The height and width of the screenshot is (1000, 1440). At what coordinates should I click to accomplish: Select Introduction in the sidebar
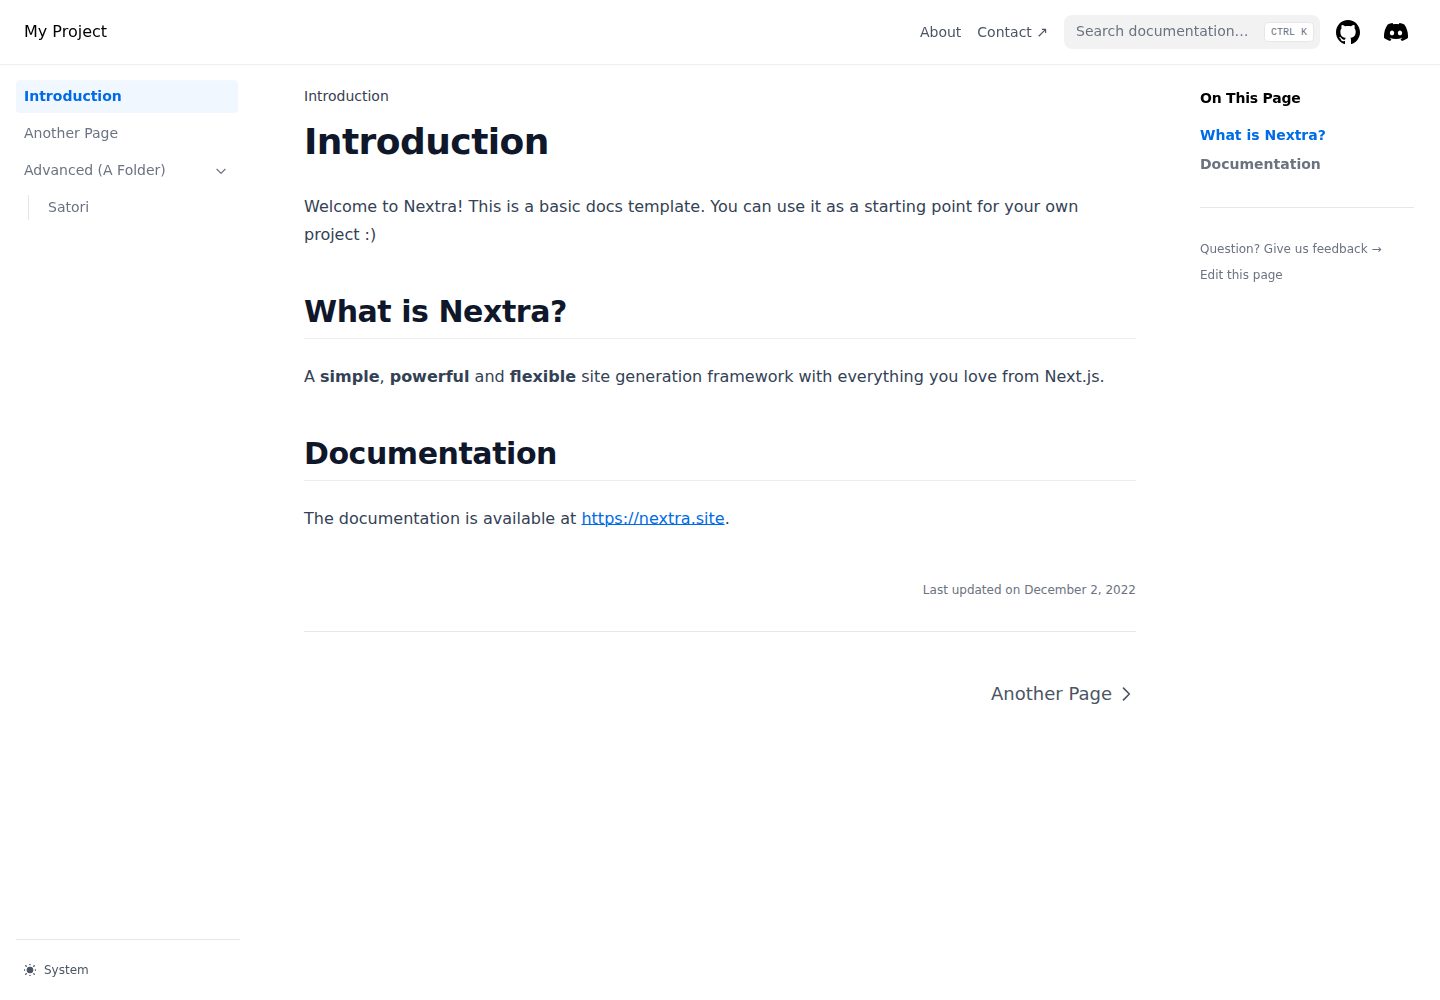127,96
